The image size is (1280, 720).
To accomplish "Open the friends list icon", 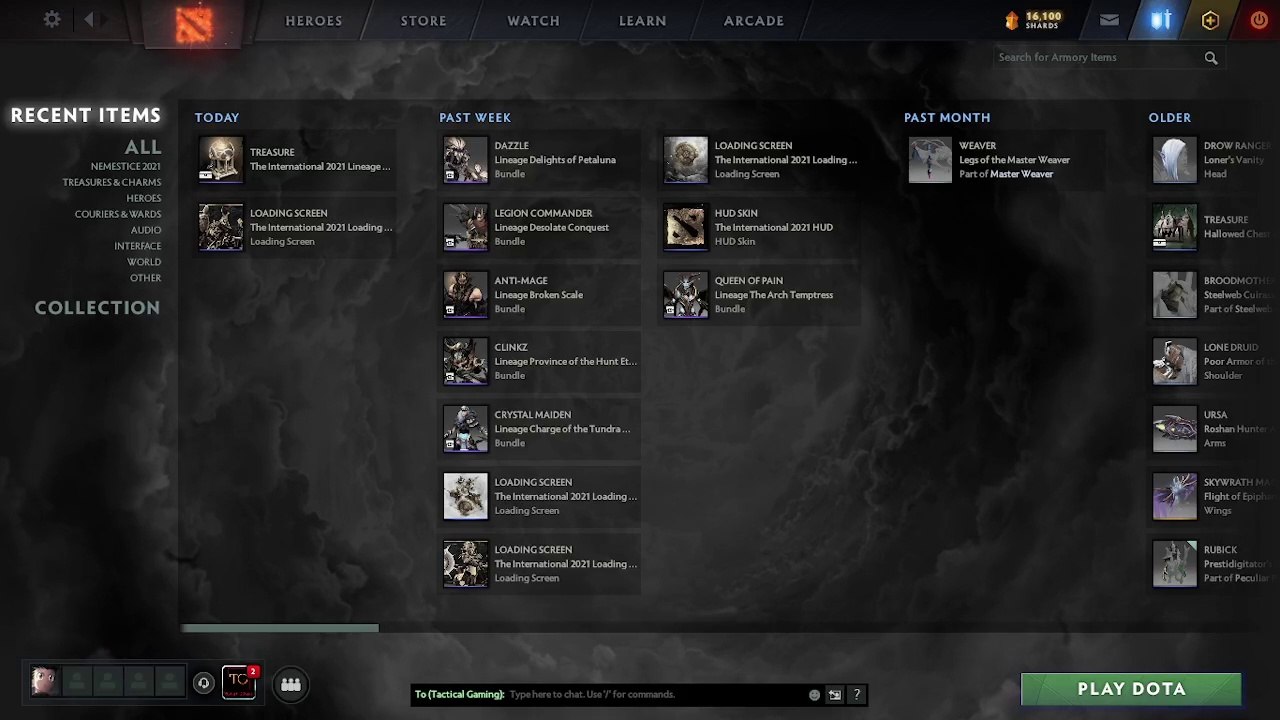I will point(291,684).
